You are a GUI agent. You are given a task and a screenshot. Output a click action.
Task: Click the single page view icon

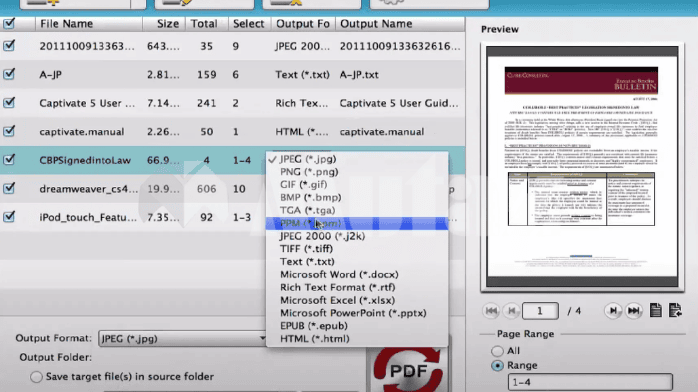coord(655,310)
